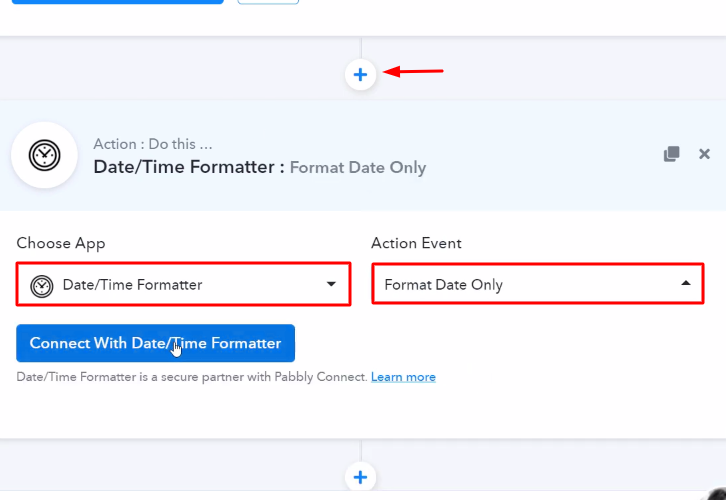Duplicate the Date/Time Formatter action step
This screenshot has height=500, width=726.
pyautogui.click(x=671, y=154)
